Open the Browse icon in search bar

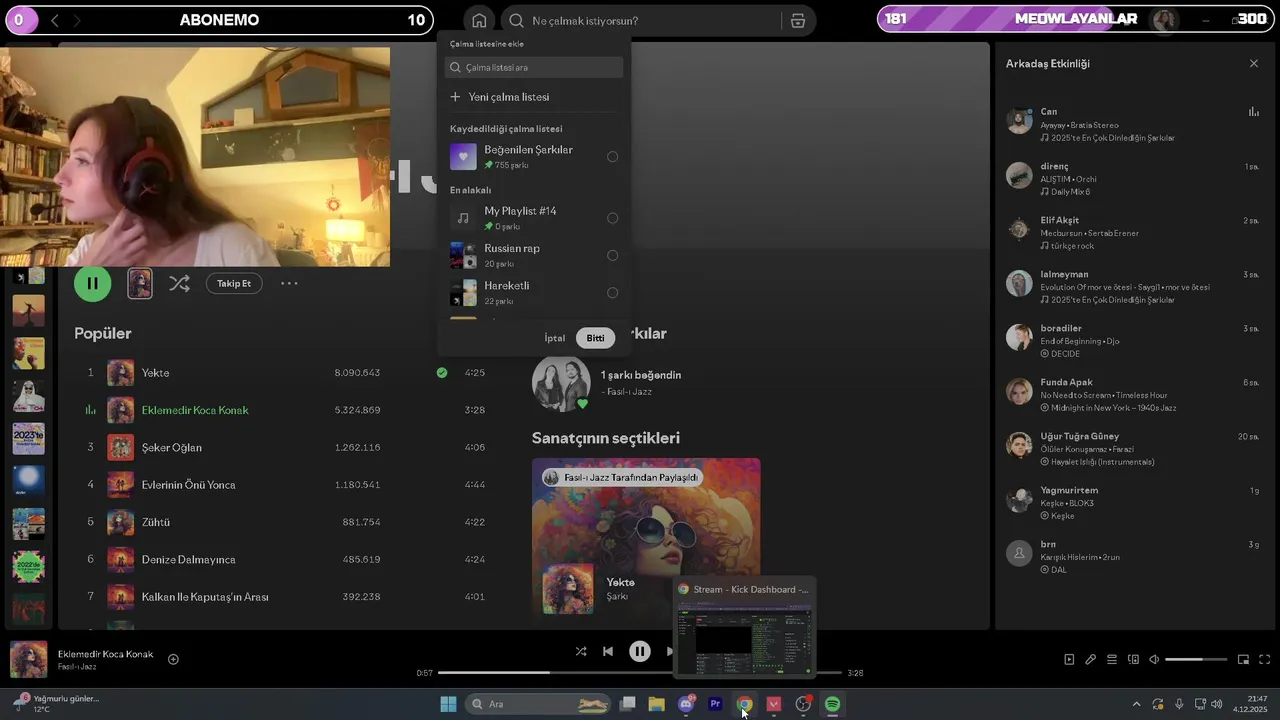(x=797, y=20)
